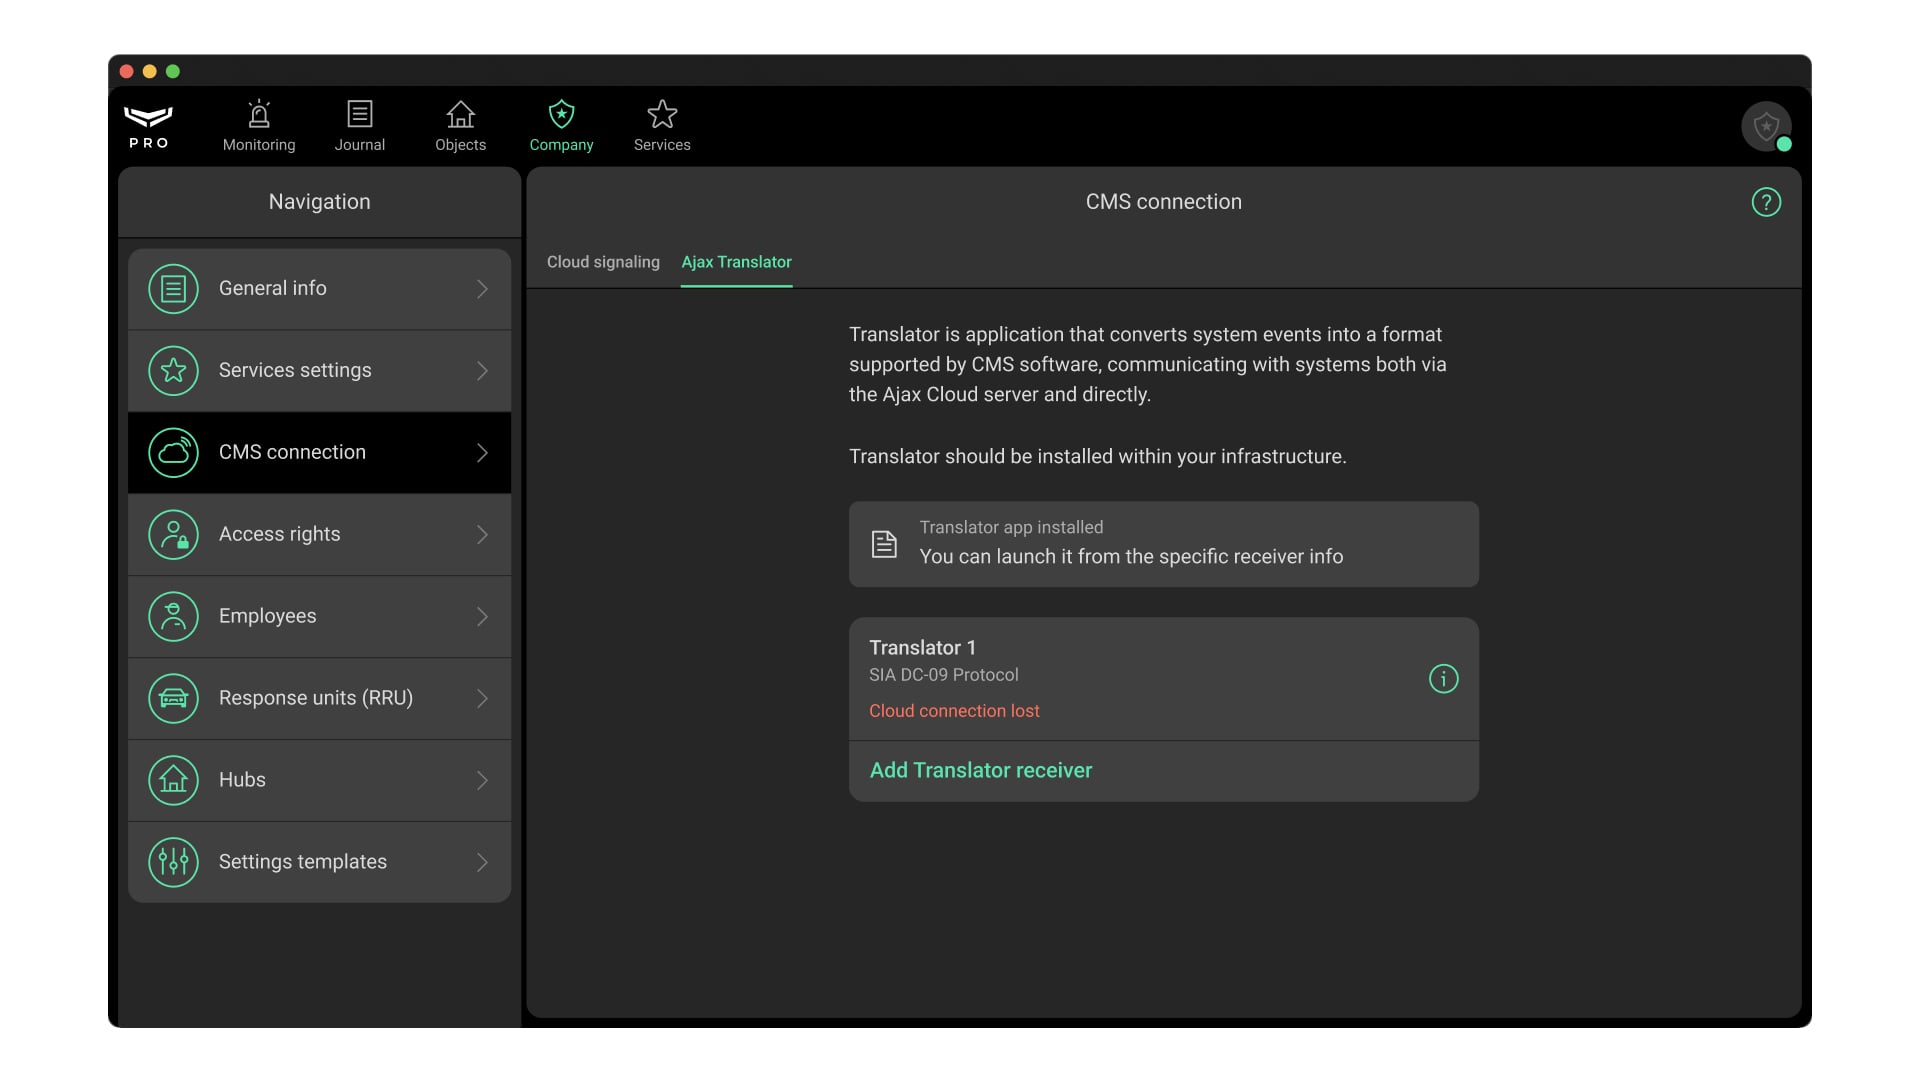Click the help question mark icon
This screenshot has height=1080, width=1920.
point(1766,202)
